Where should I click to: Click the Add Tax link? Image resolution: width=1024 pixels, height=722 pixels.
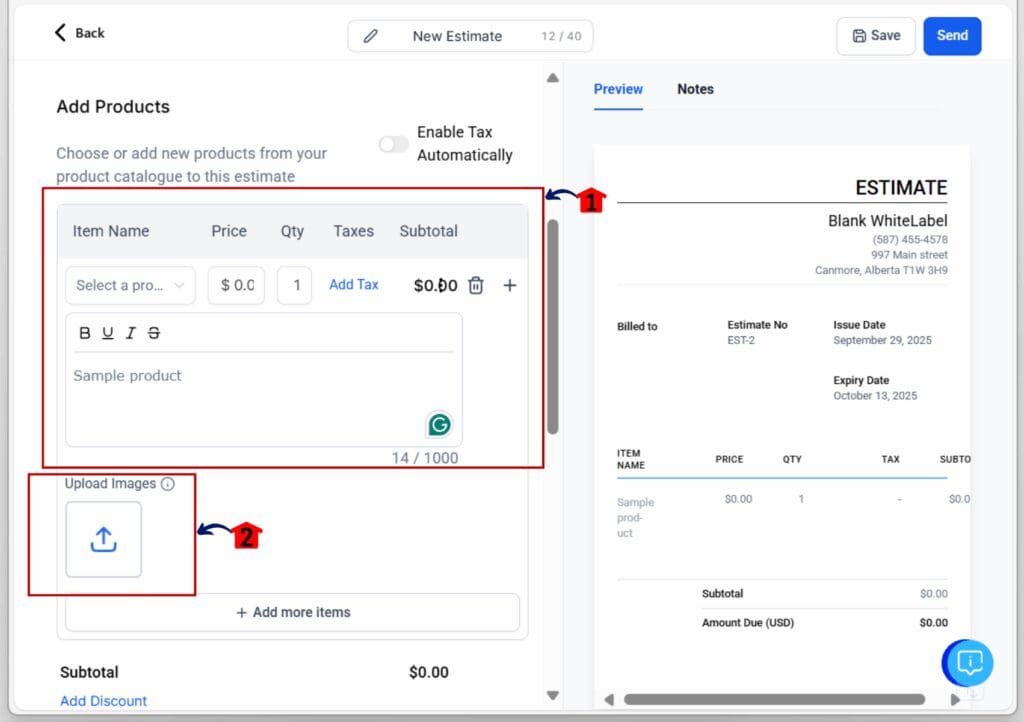point(354,285)
